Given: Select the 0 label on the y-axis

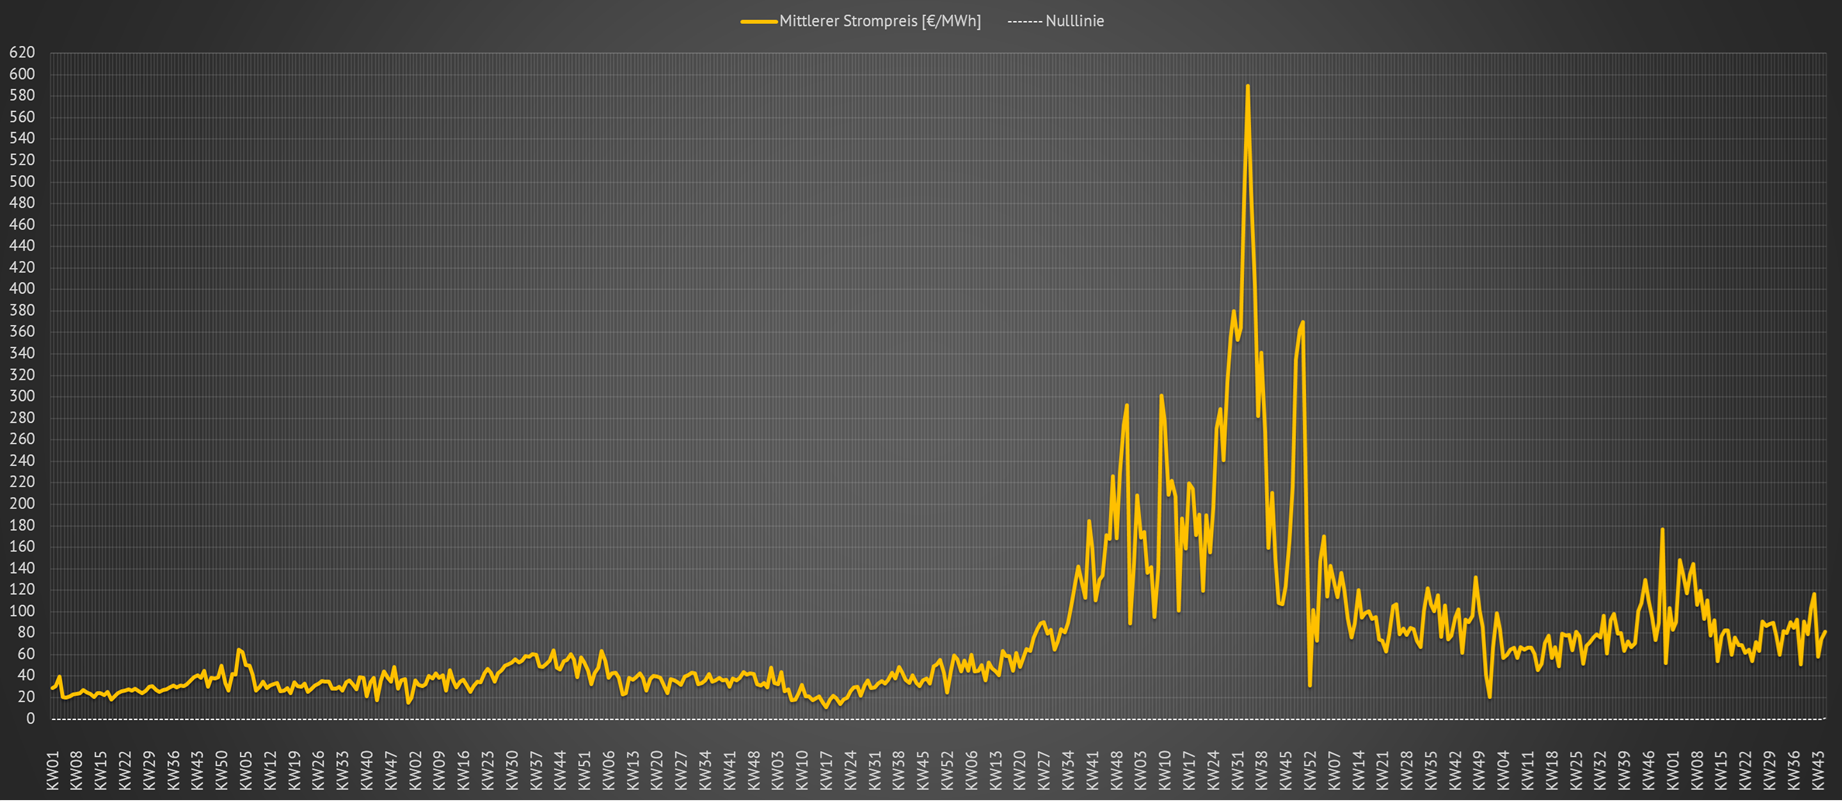Looking at the screenshot, I should [x=31, y=719].
